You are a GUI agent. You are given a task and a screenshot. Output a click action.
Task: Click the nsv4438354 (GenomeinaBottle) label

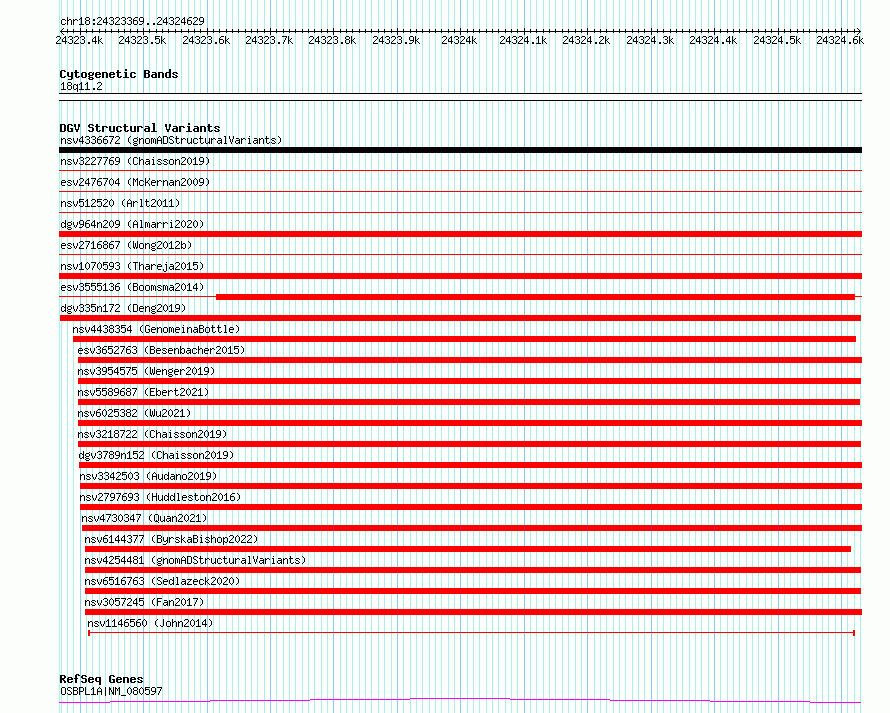(156, 329)
